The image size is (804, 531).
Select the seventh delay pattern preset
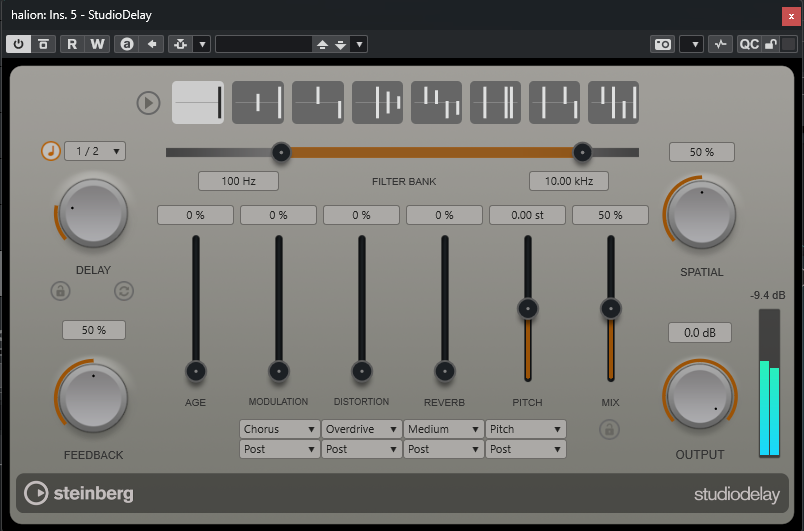[554, 103]
